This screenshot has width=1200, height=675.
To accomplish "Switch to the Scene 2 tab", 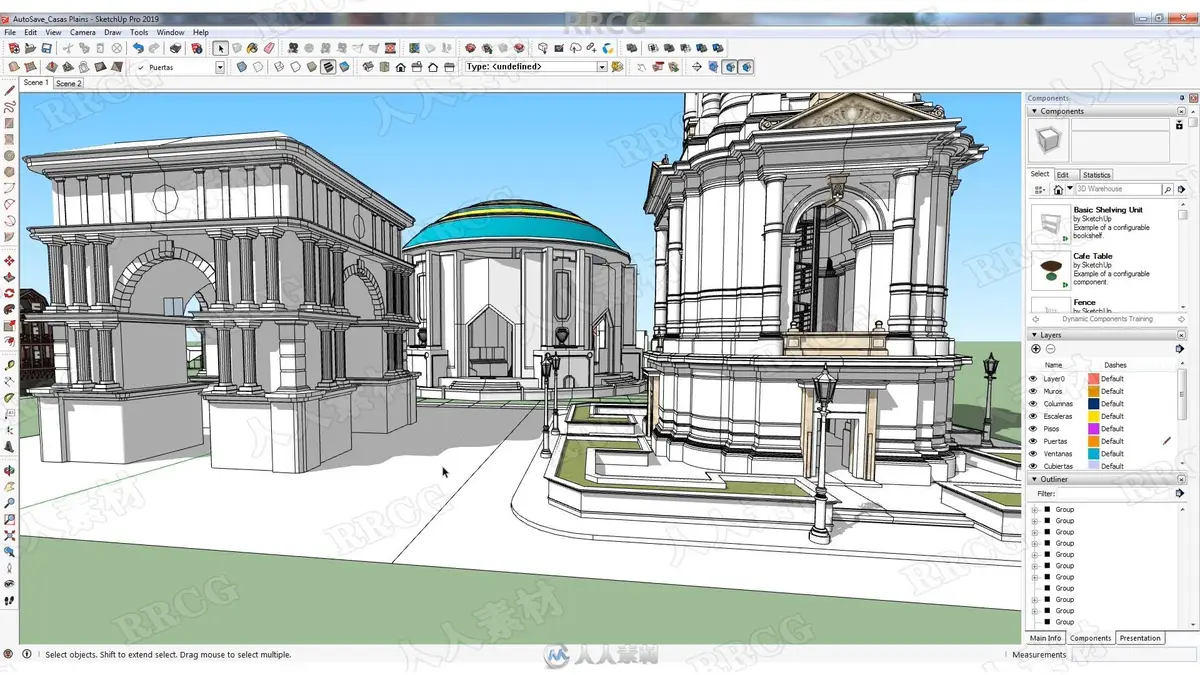I will [x=68, y=84].
